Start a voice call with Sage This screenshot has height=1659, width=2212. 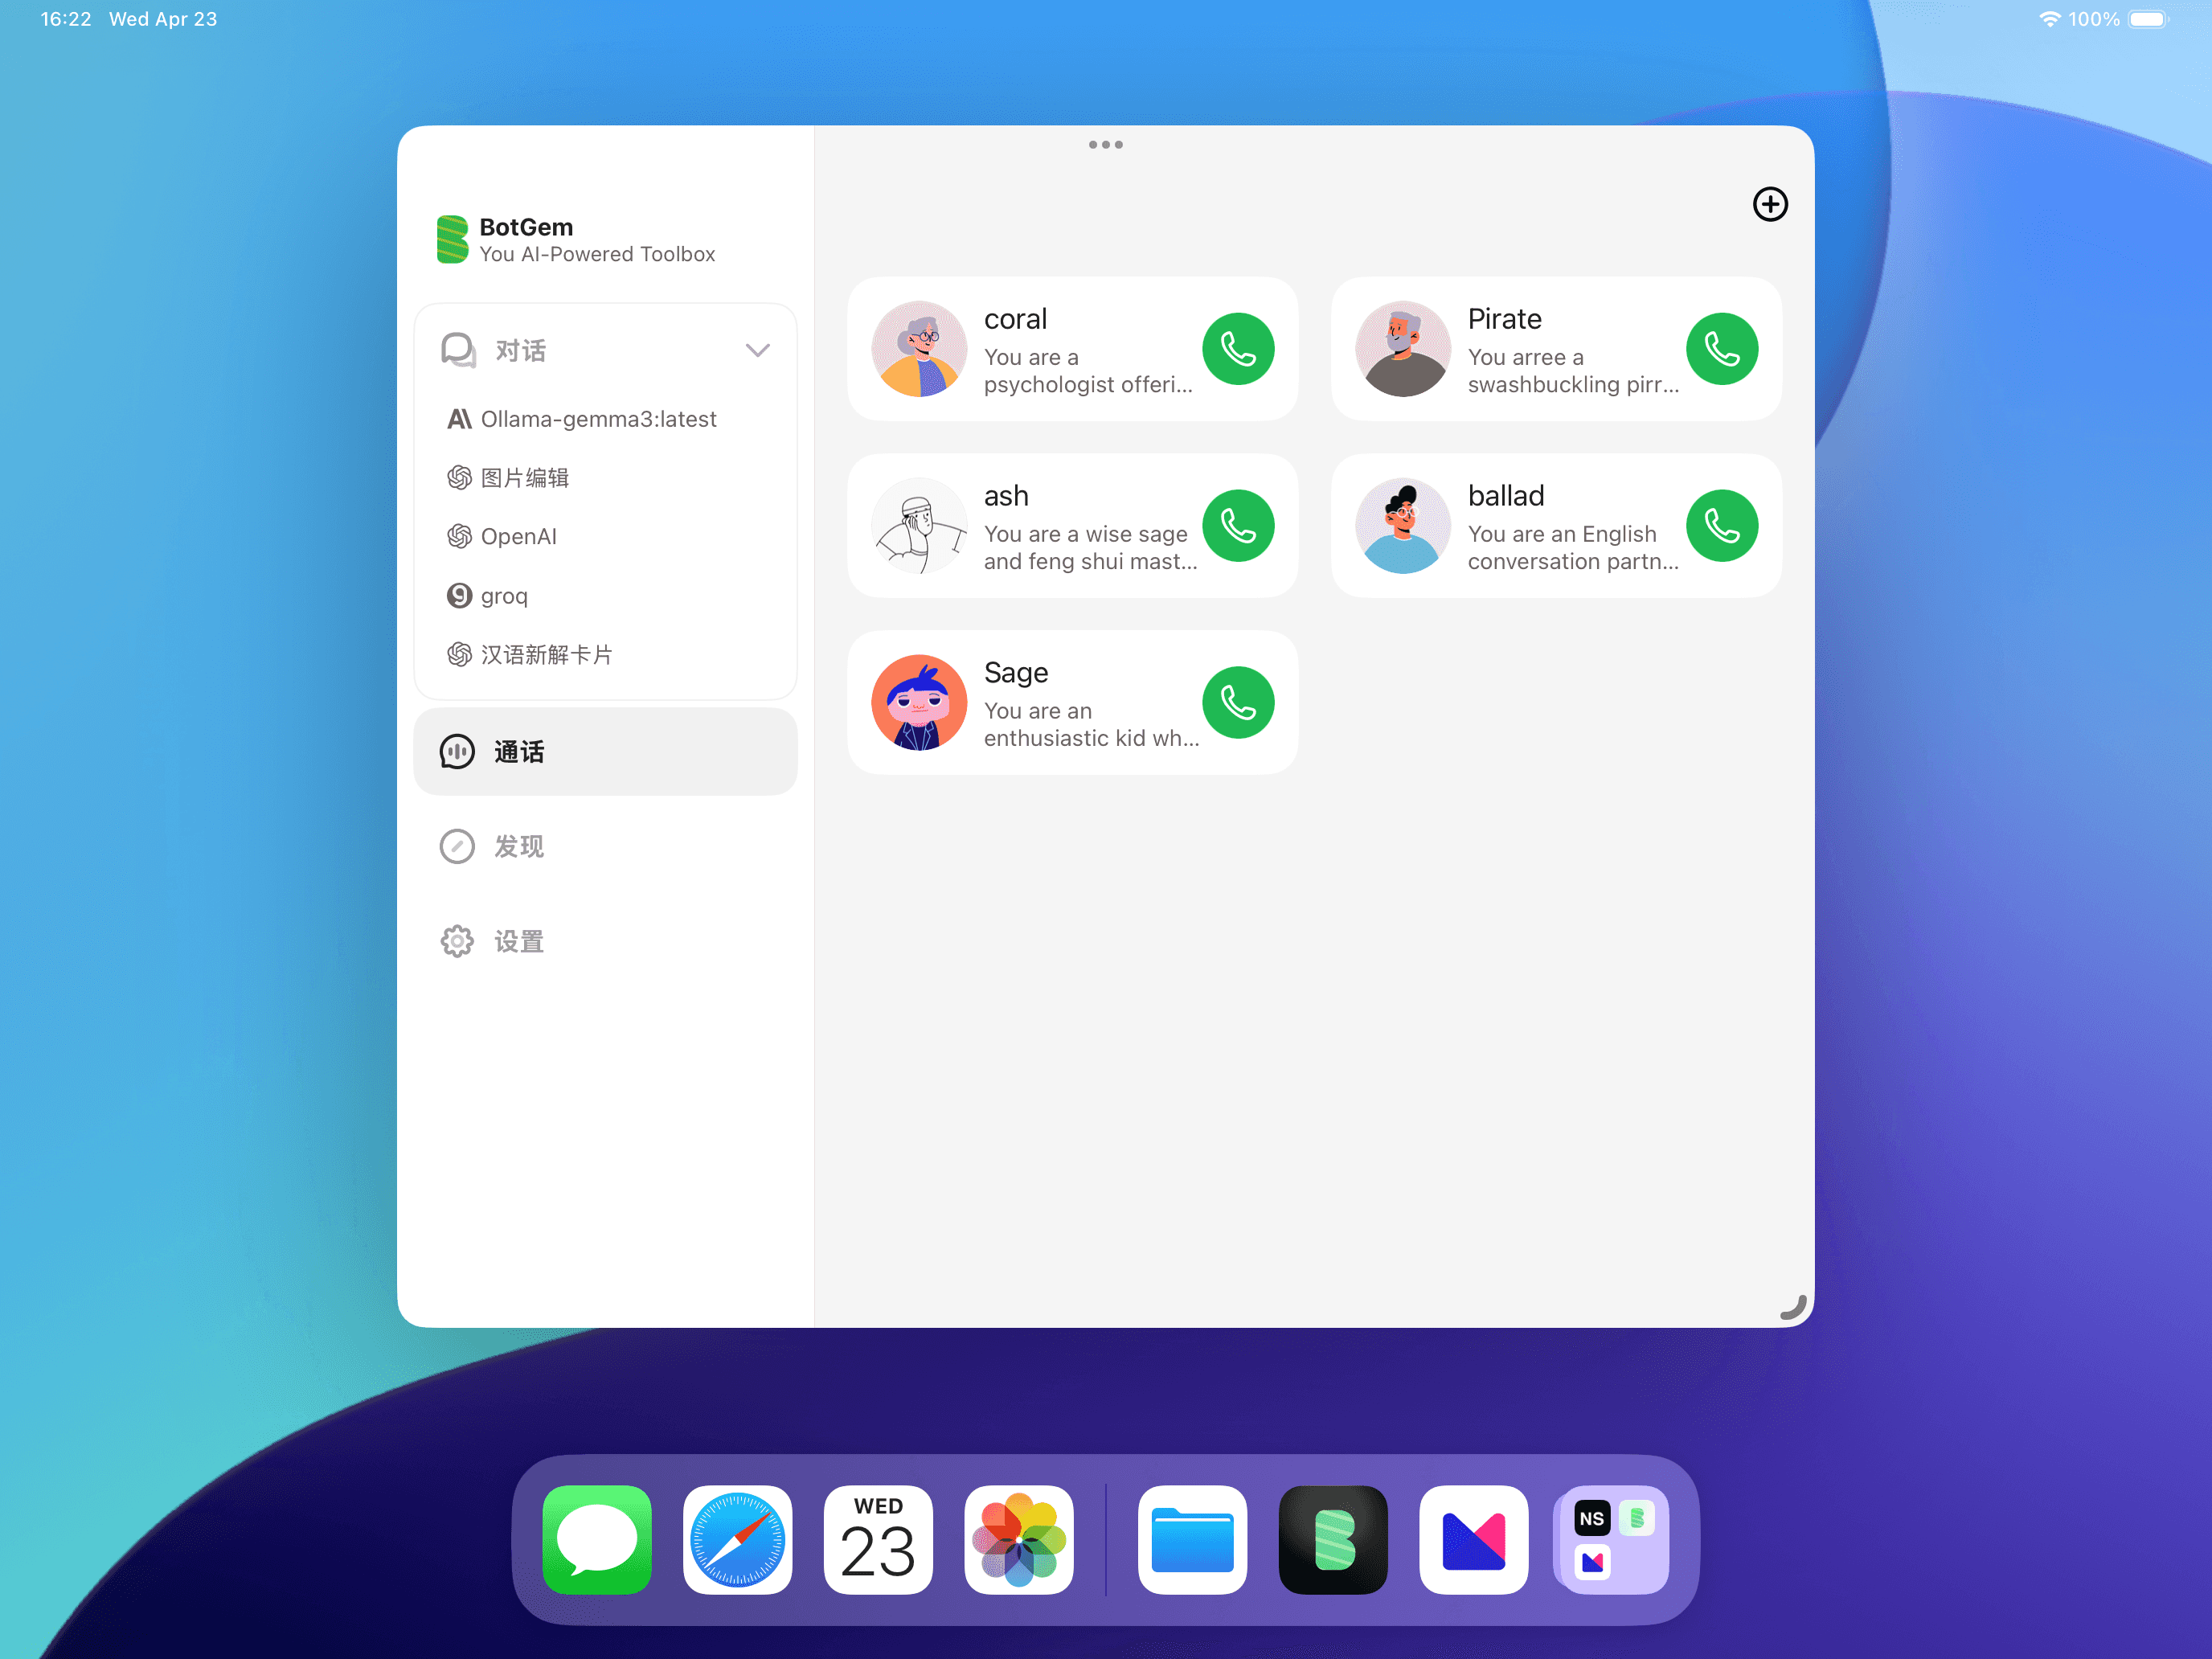coord(1237,703)
